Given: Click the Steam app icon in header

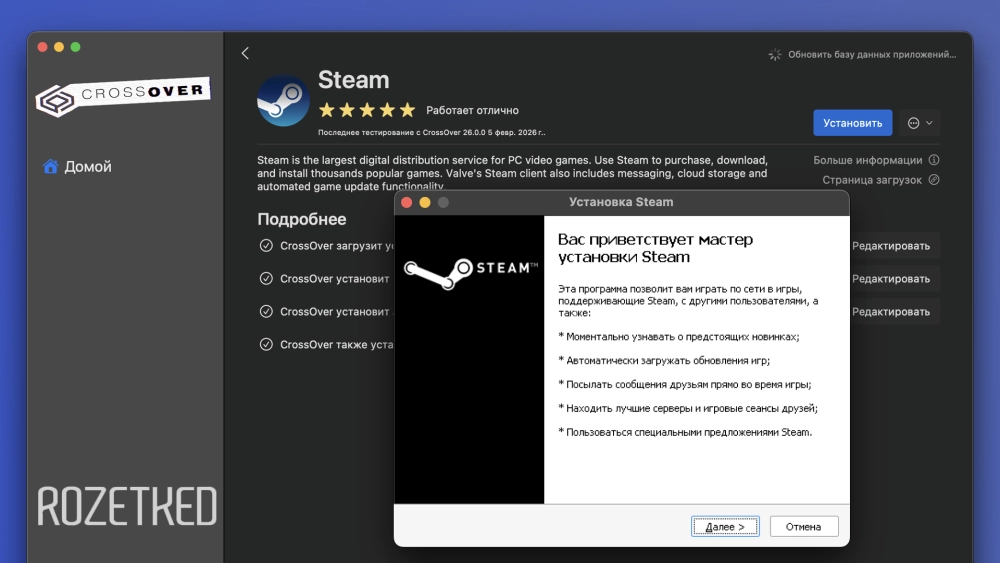Looking at the screenshot, I should point(283,101).
